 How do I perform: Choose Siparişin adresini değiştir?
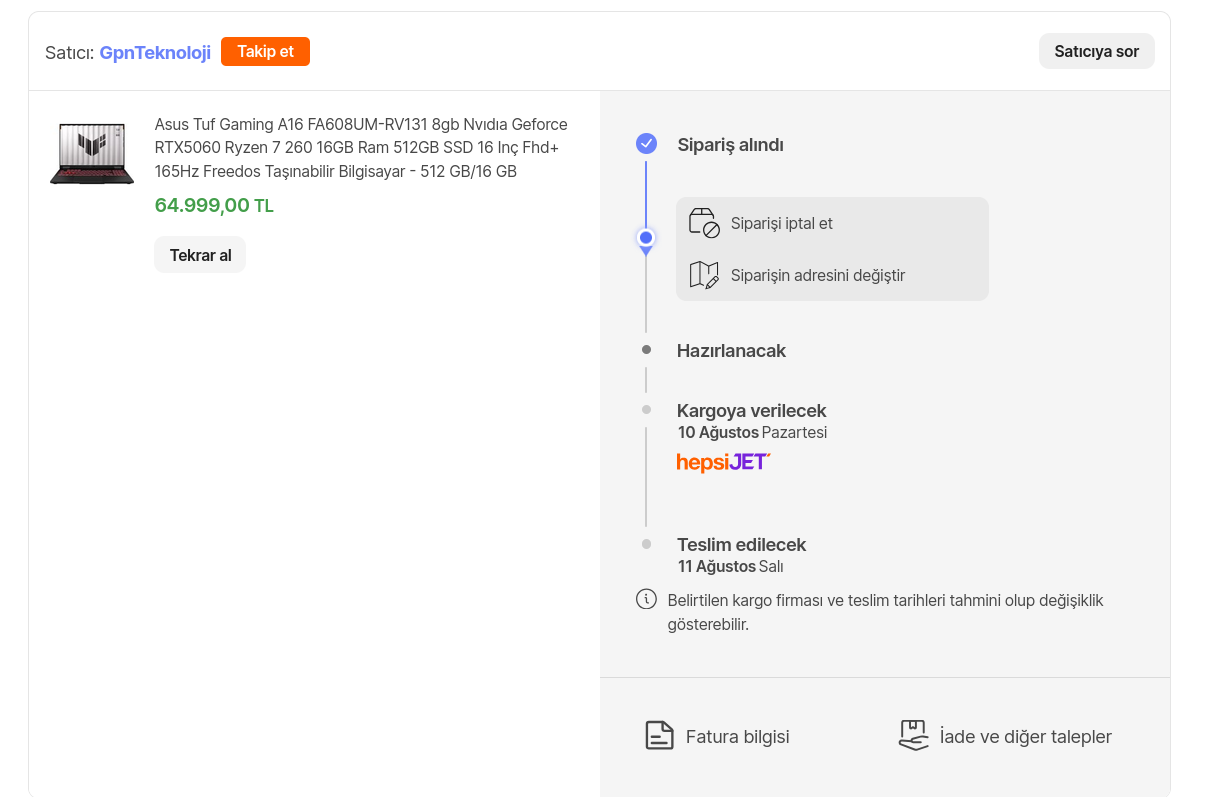[x=818, y=275]
